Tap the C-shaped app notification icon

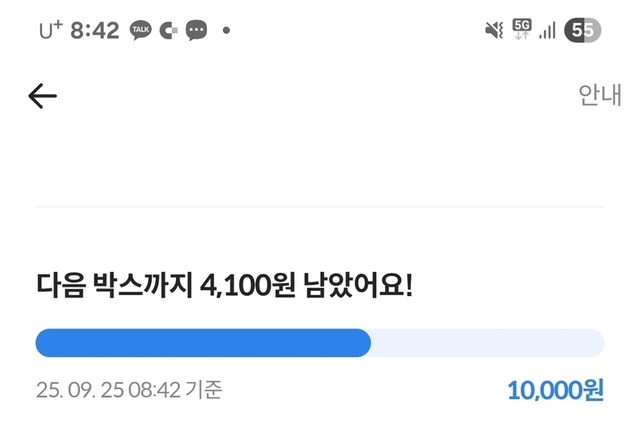point(168,31)
